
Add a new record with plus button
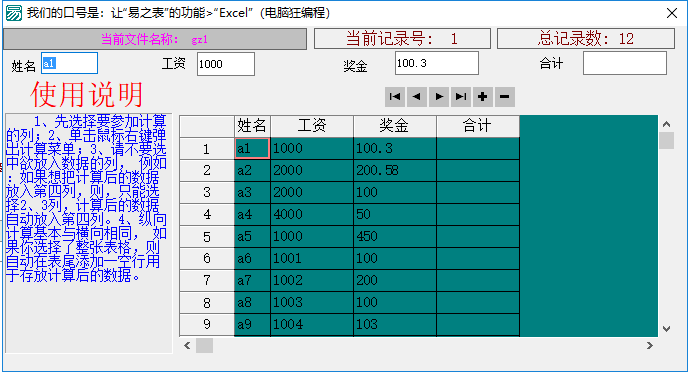[483, 96]
